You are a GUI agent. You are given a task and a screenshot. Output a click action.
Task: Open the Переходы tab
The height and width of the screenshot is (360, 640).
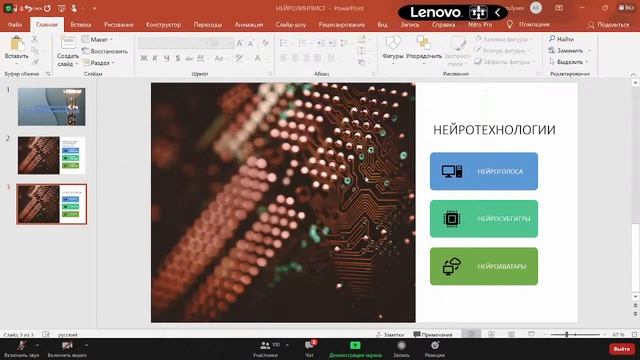tap(208, 24)
